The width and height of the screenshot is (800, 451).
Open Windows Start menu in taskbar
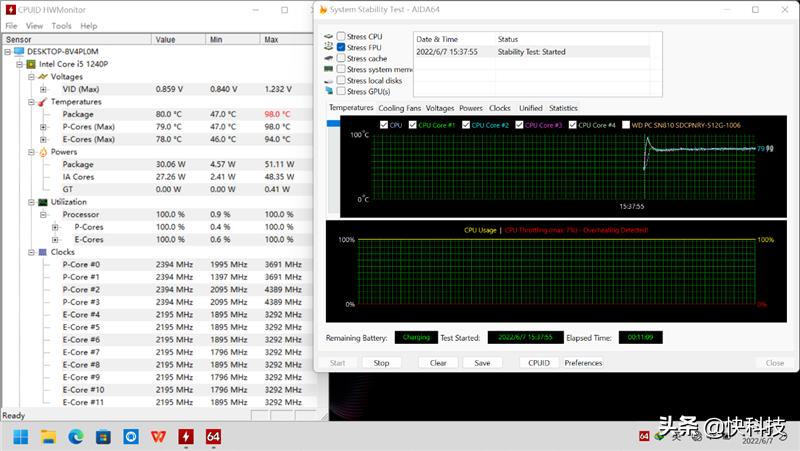pos(21,437)
